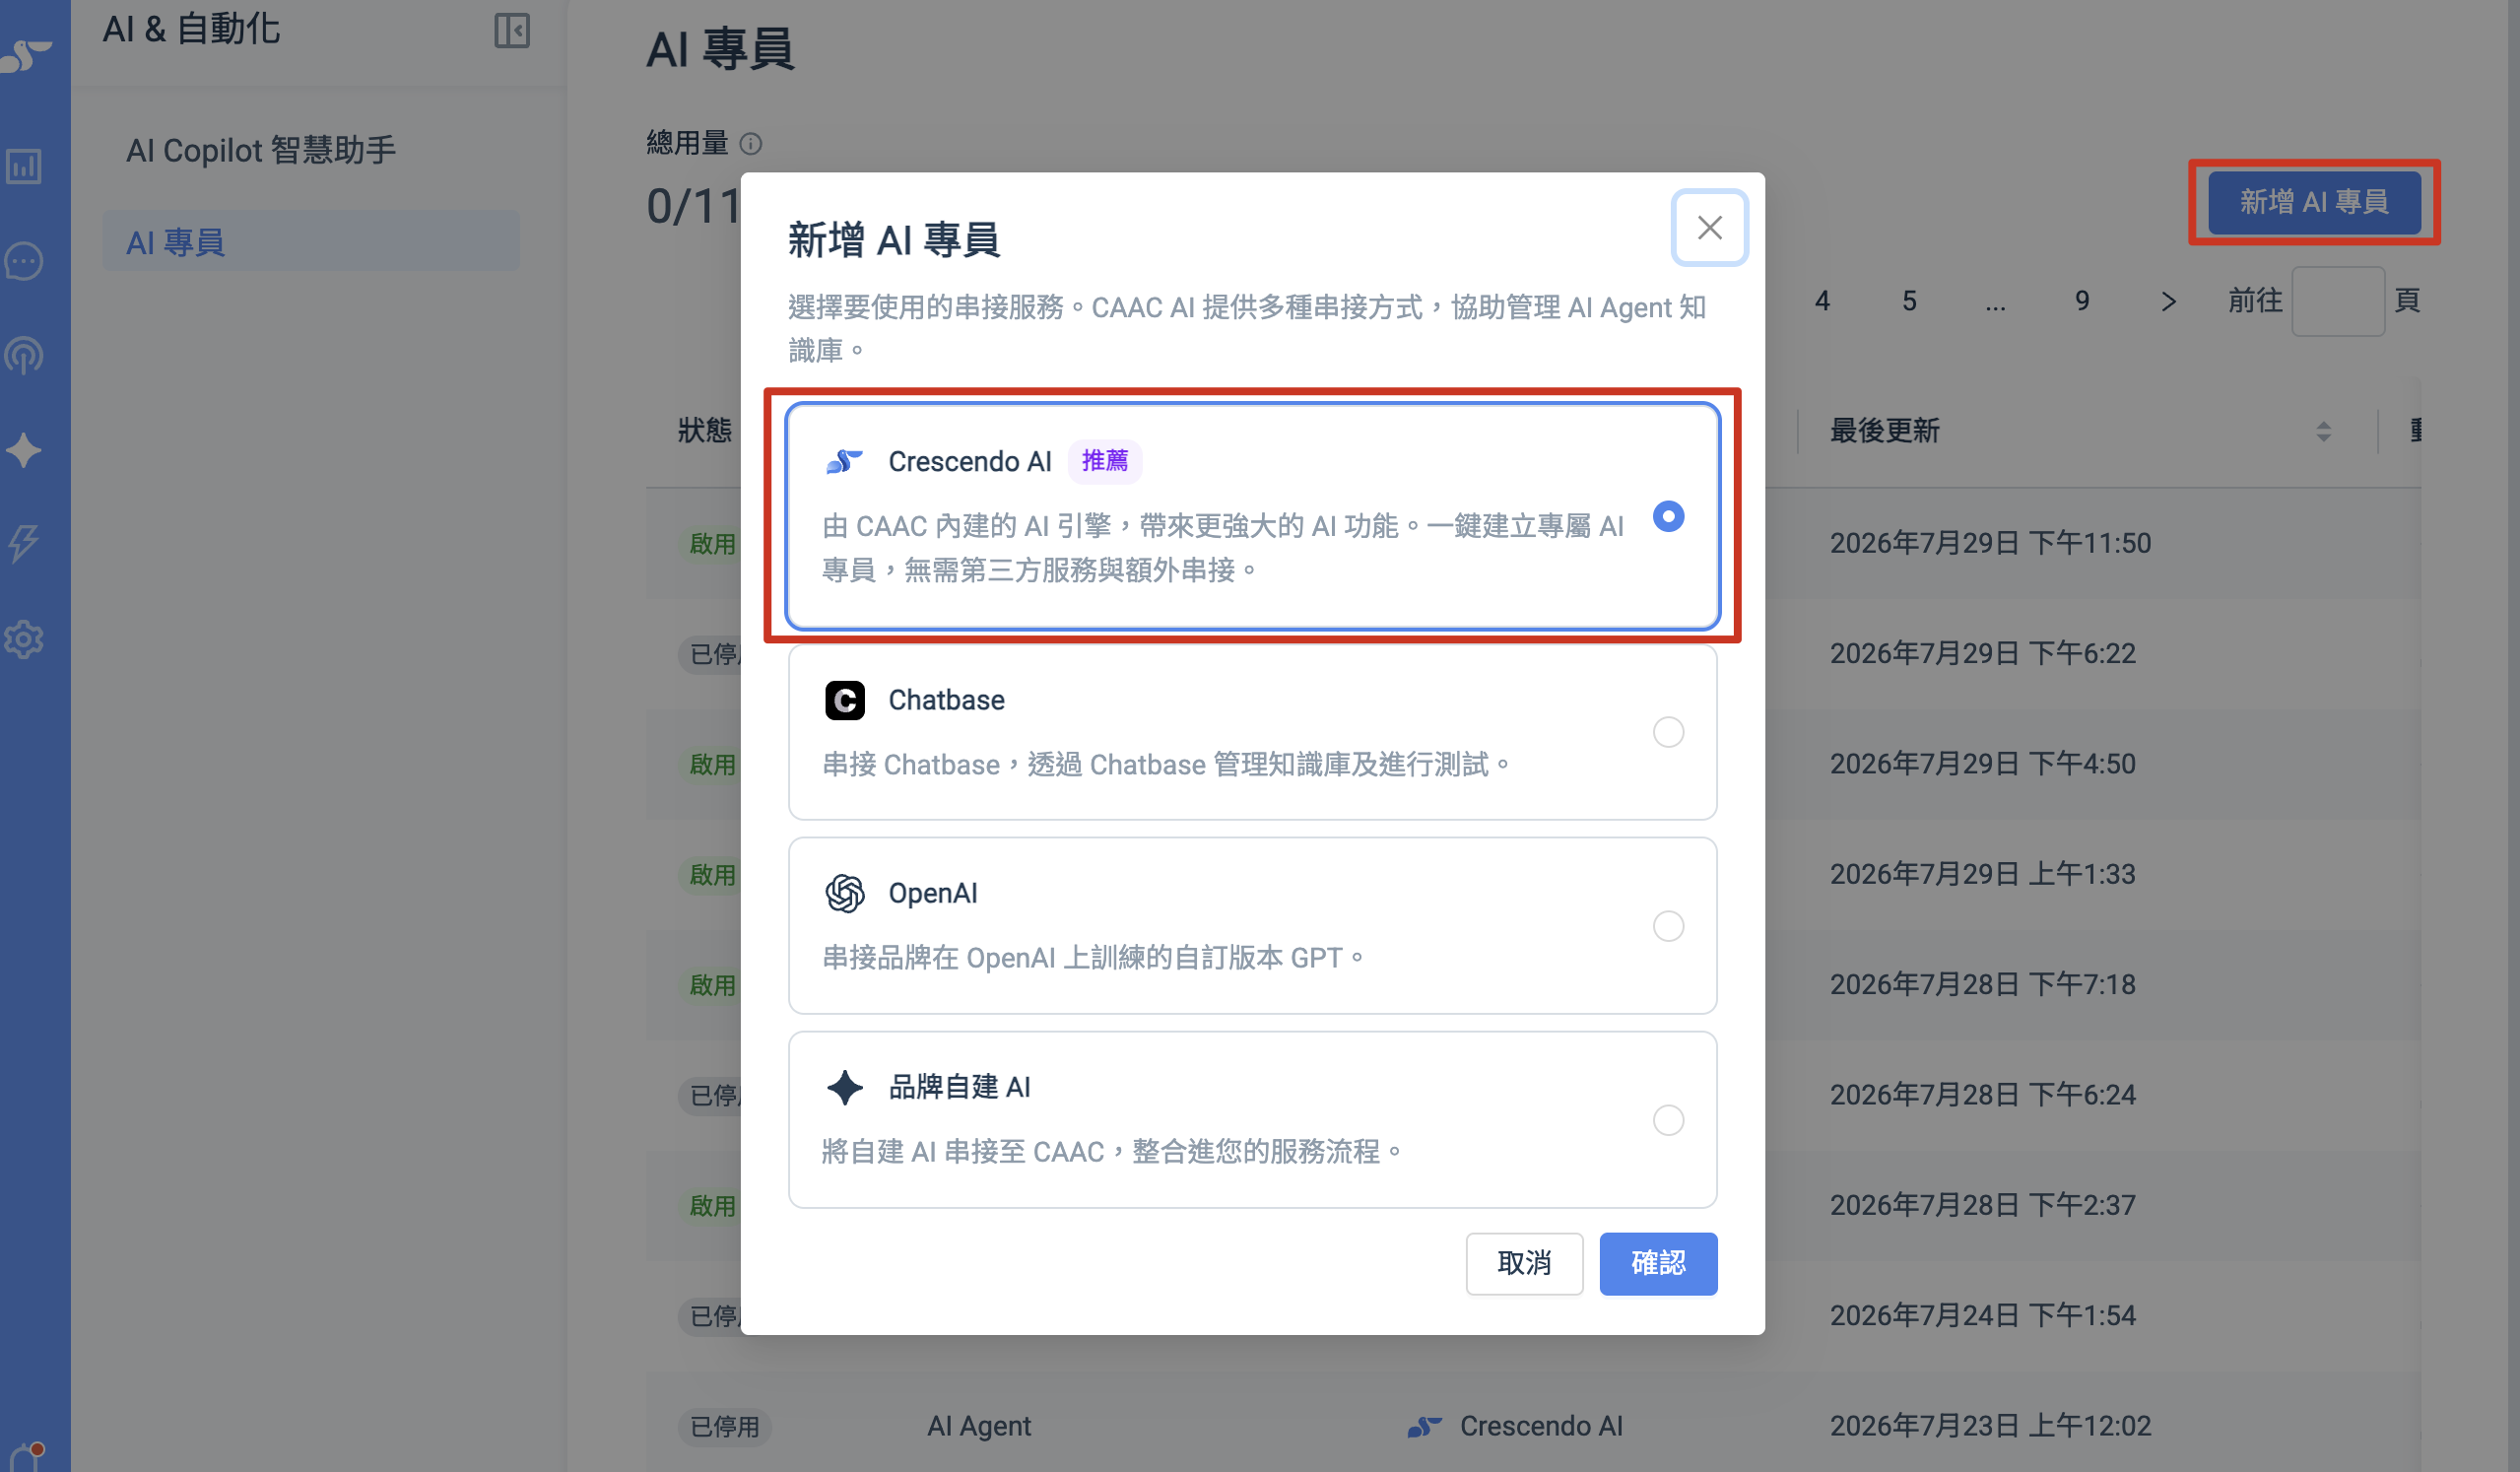Click the 已停用 status tag in last row
Viewport: 2520px width, 1472px height.
pos(725,1426)
